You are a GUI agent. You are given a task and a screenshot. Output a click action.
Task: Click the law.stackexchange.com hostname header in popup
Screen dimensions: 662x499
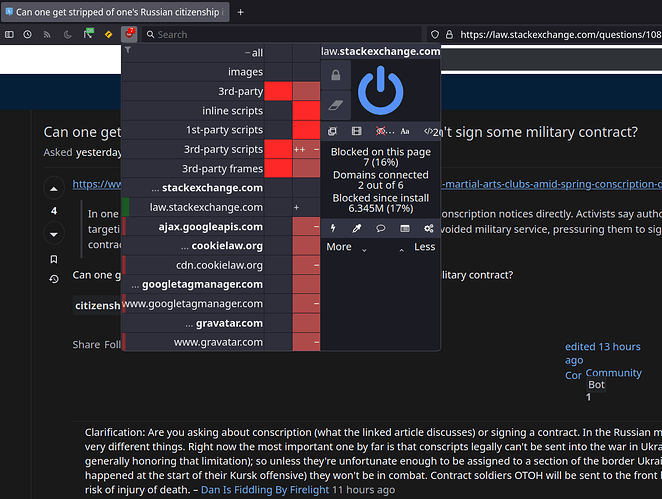(380, 52)
